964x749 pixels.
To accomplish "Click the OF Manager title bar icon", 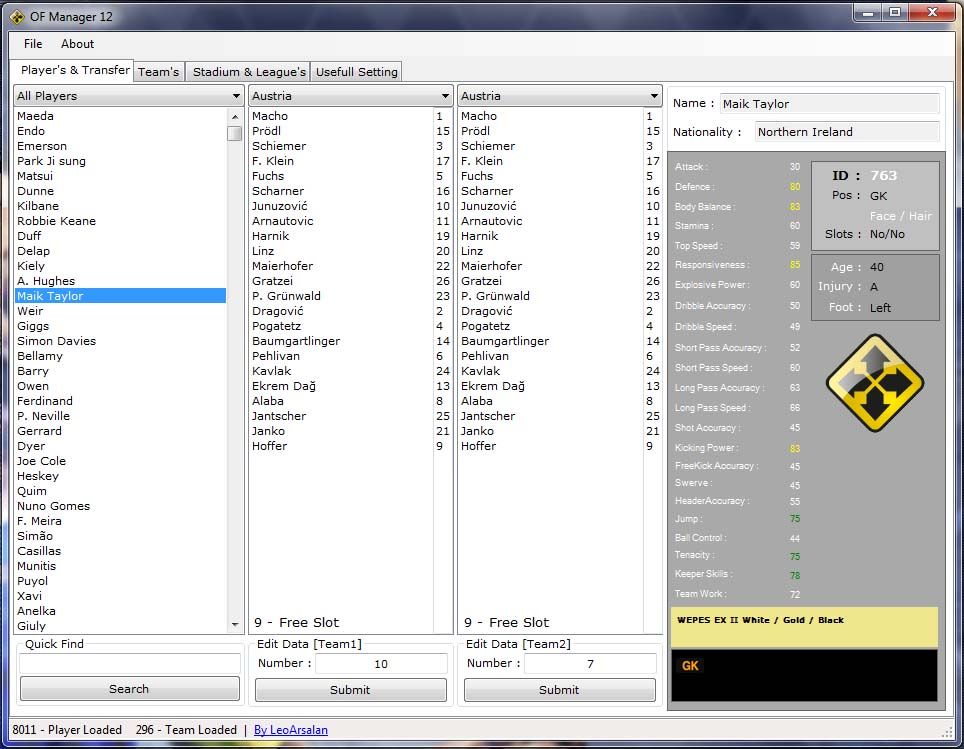I will [x=17, y=16].
